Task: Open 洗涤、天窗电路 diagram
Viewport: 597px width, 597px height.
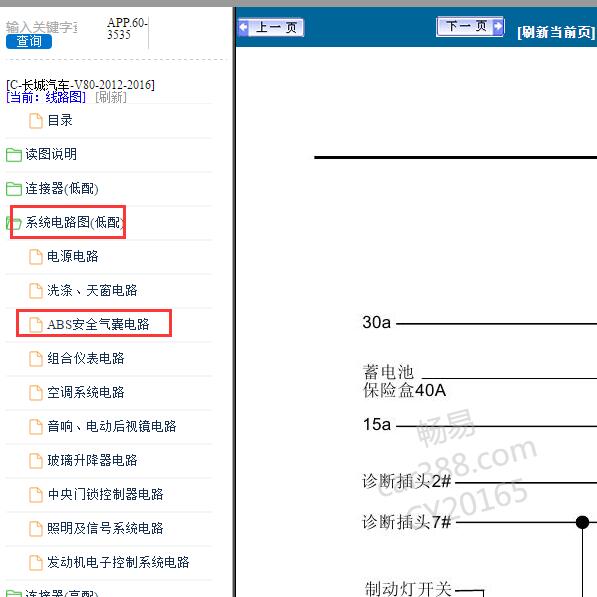Action: click(x=92, y=291)
